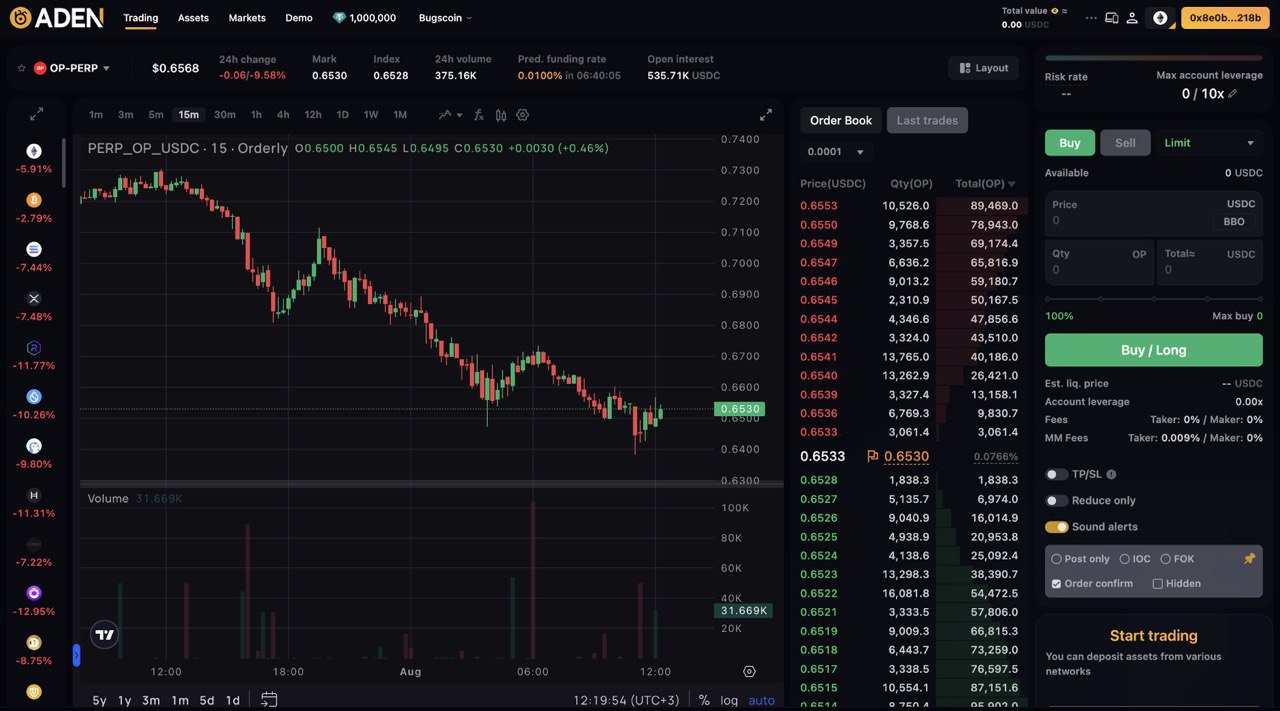Image resolution: width=1280 pixels, height=711 pixels.
Task: Select coin with -9.80% change
Action: pos(34,446)
